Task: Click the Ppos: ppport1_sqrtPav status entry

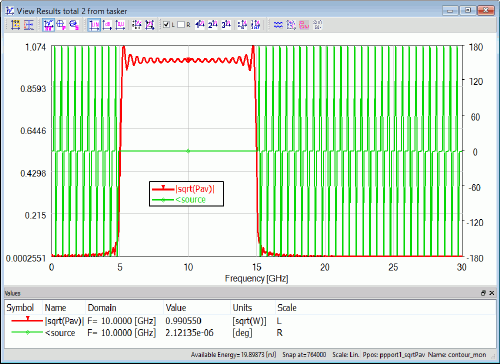Action: (x=394, y=355)
